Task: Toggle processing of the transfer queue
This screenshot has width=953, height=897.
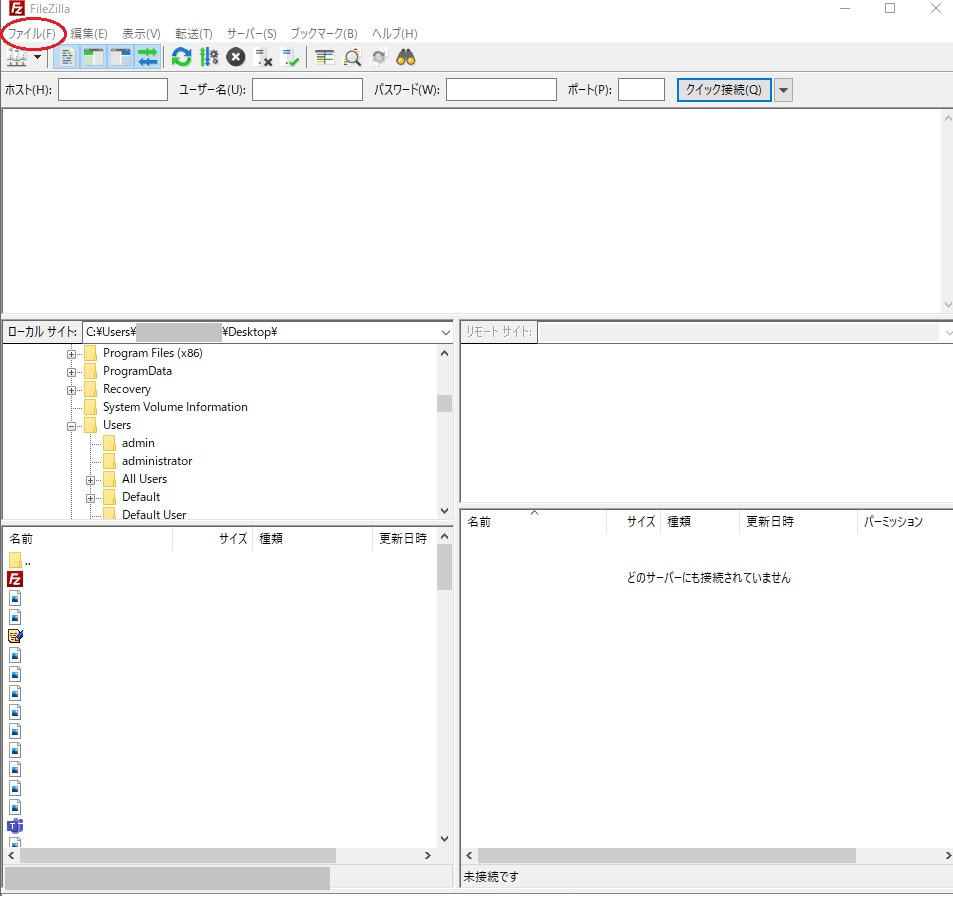Action: tap(208, 58)
